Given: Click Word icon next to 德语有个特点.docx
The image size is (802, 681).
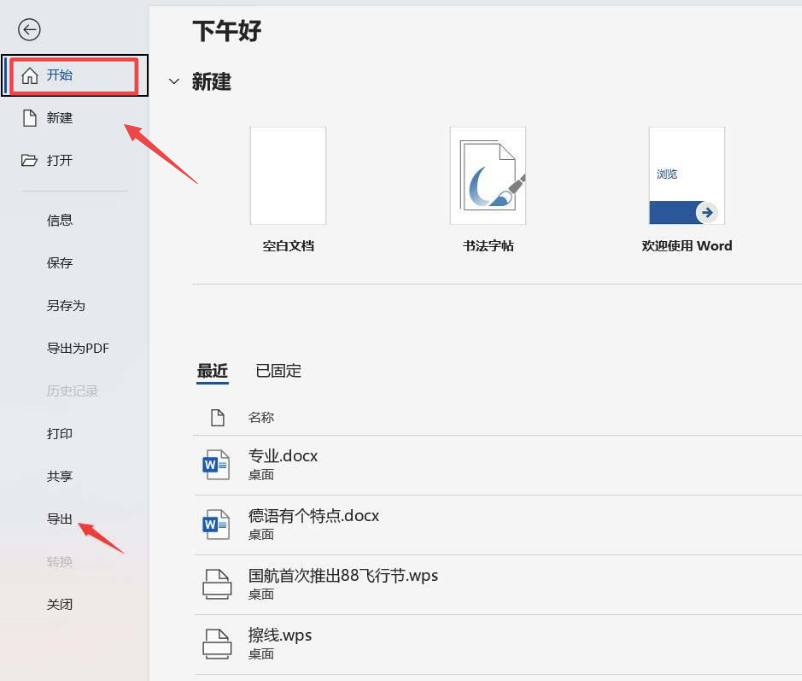Looking at the screenshot, I should point(217,524).
